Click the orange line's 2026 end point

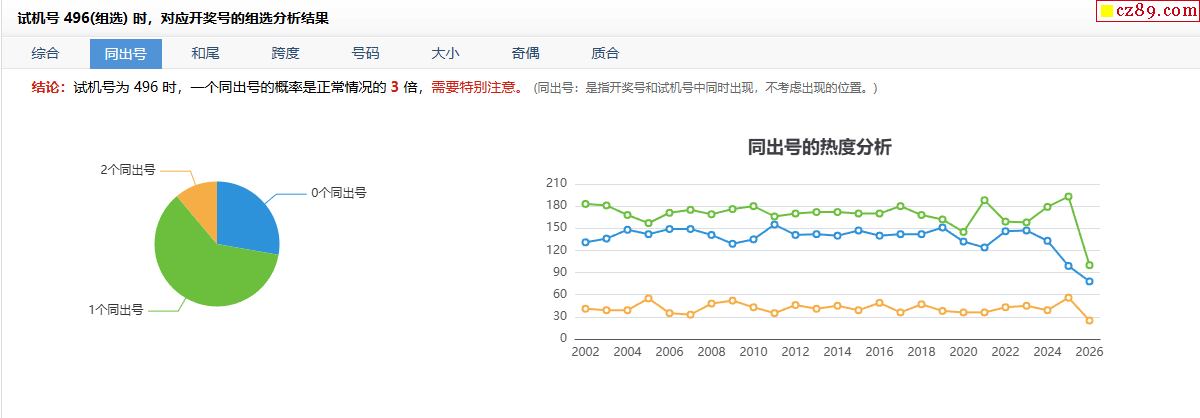pyautogui.click(x=1089, y=320)
